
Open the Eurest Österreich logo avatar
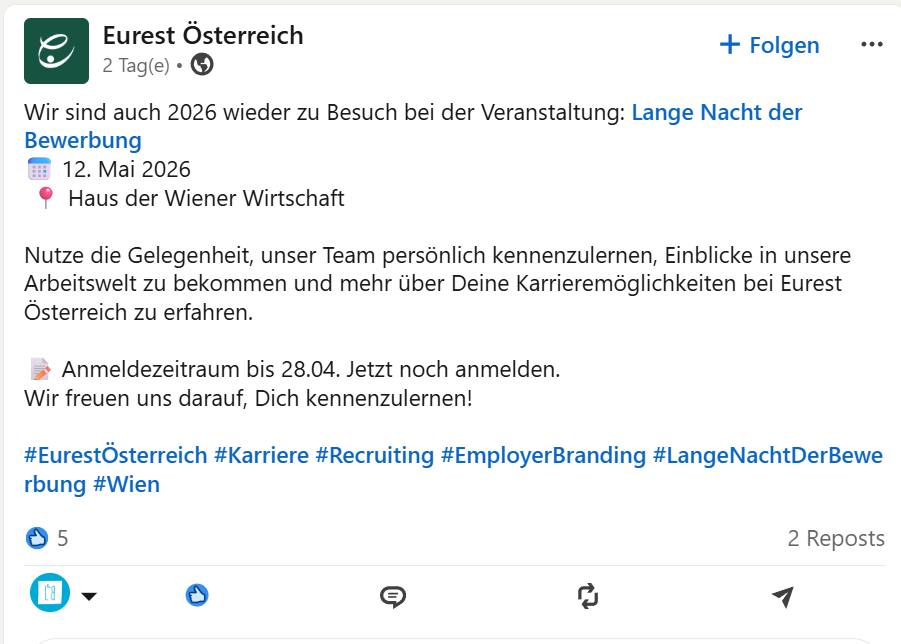(x=56, y=51)
